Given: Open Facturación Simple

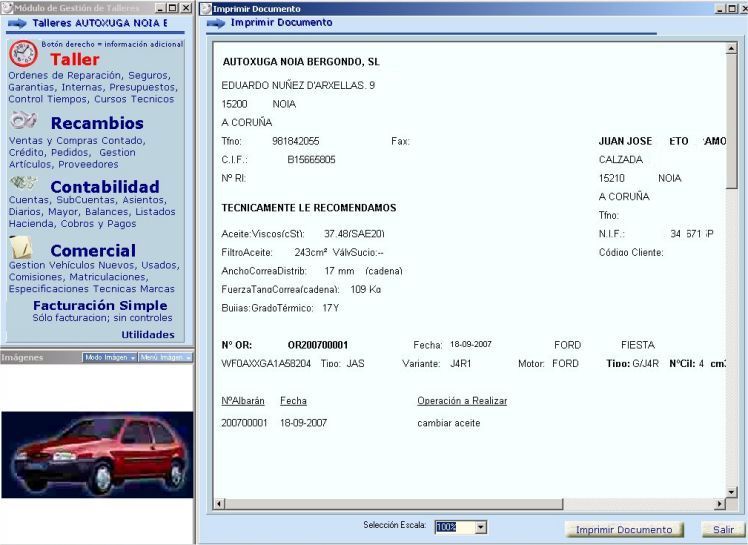Looking at the screenshot, I should tap(100, 305).
